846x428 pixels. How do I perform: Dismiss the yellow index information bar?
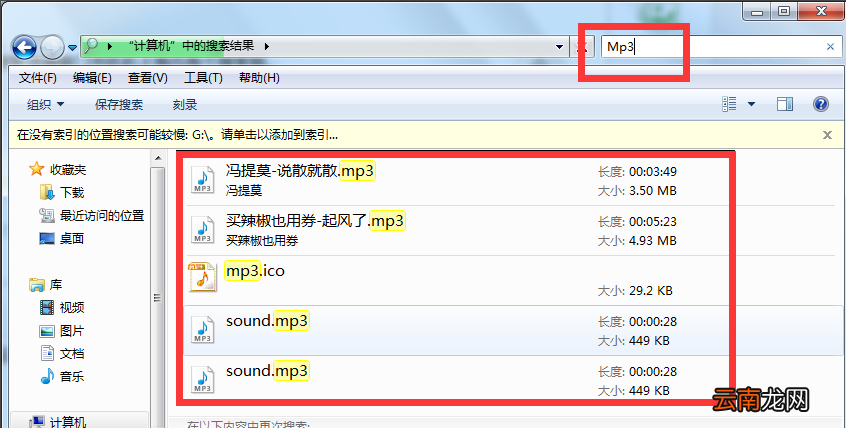pyautogui.click(x=827, y=135)
